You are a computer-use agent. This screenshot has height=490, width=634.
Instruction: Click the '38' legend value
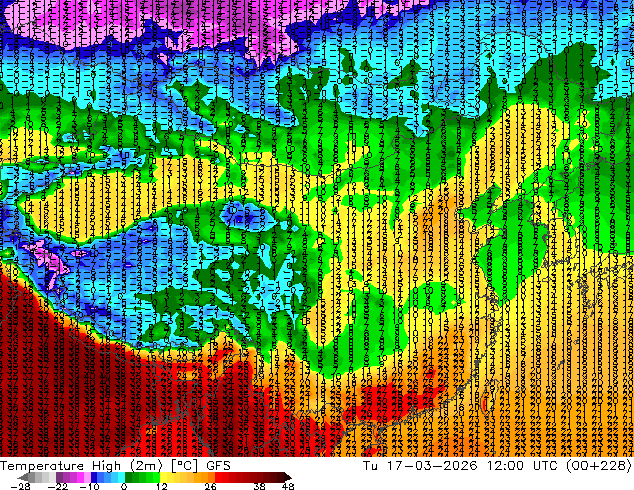point(260,486)
